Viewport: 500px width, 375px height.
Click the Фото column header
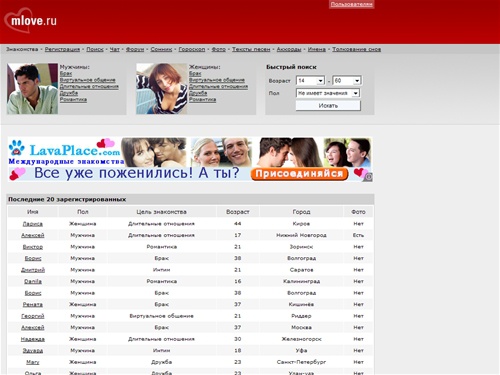[x=358, y=212]
